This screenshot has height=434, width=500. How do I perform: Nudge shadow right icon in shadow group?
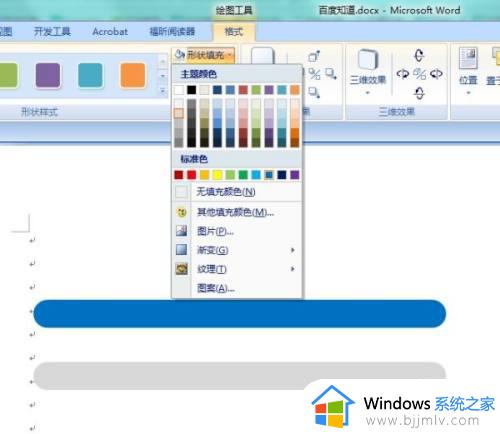click(331, 74)
